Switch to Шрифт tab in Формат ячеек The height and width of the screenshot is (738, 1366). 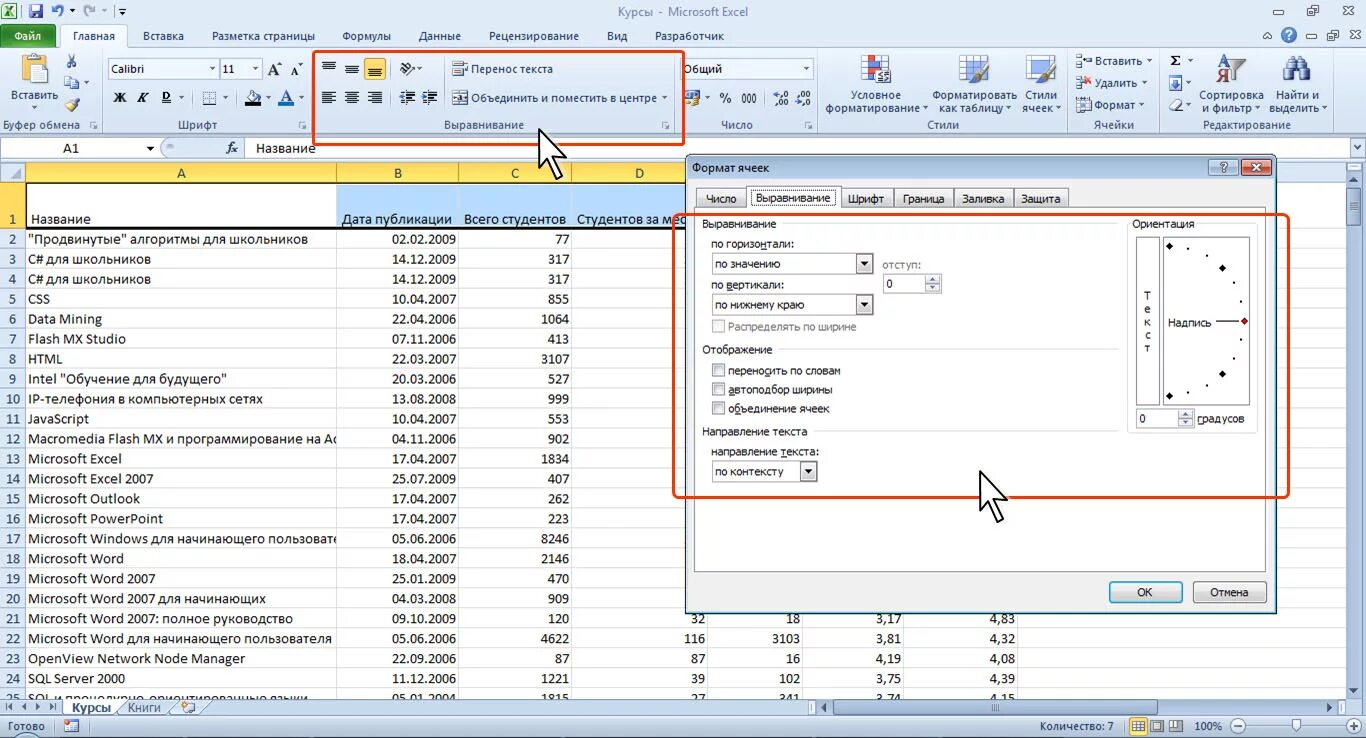(865, 198)
